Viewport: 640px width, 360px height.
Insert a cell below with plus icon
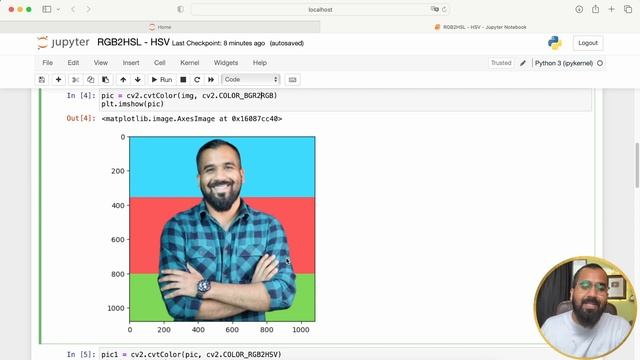pos(58,80)
